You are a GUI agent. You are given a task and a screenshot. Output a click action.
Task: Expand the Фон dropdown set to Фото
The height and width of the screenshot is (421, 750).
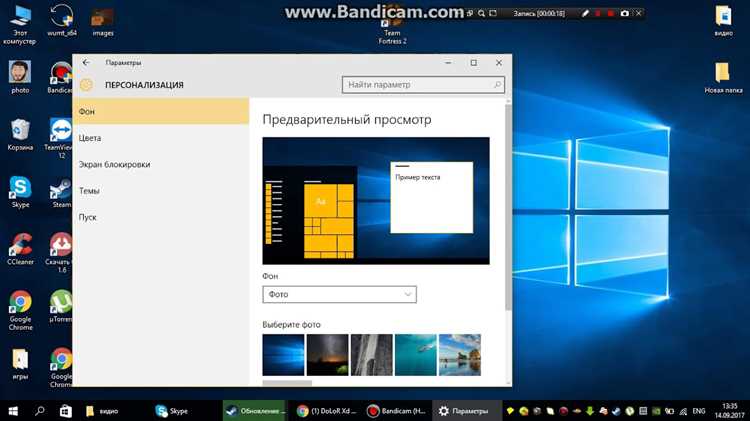tap(339, 294)
